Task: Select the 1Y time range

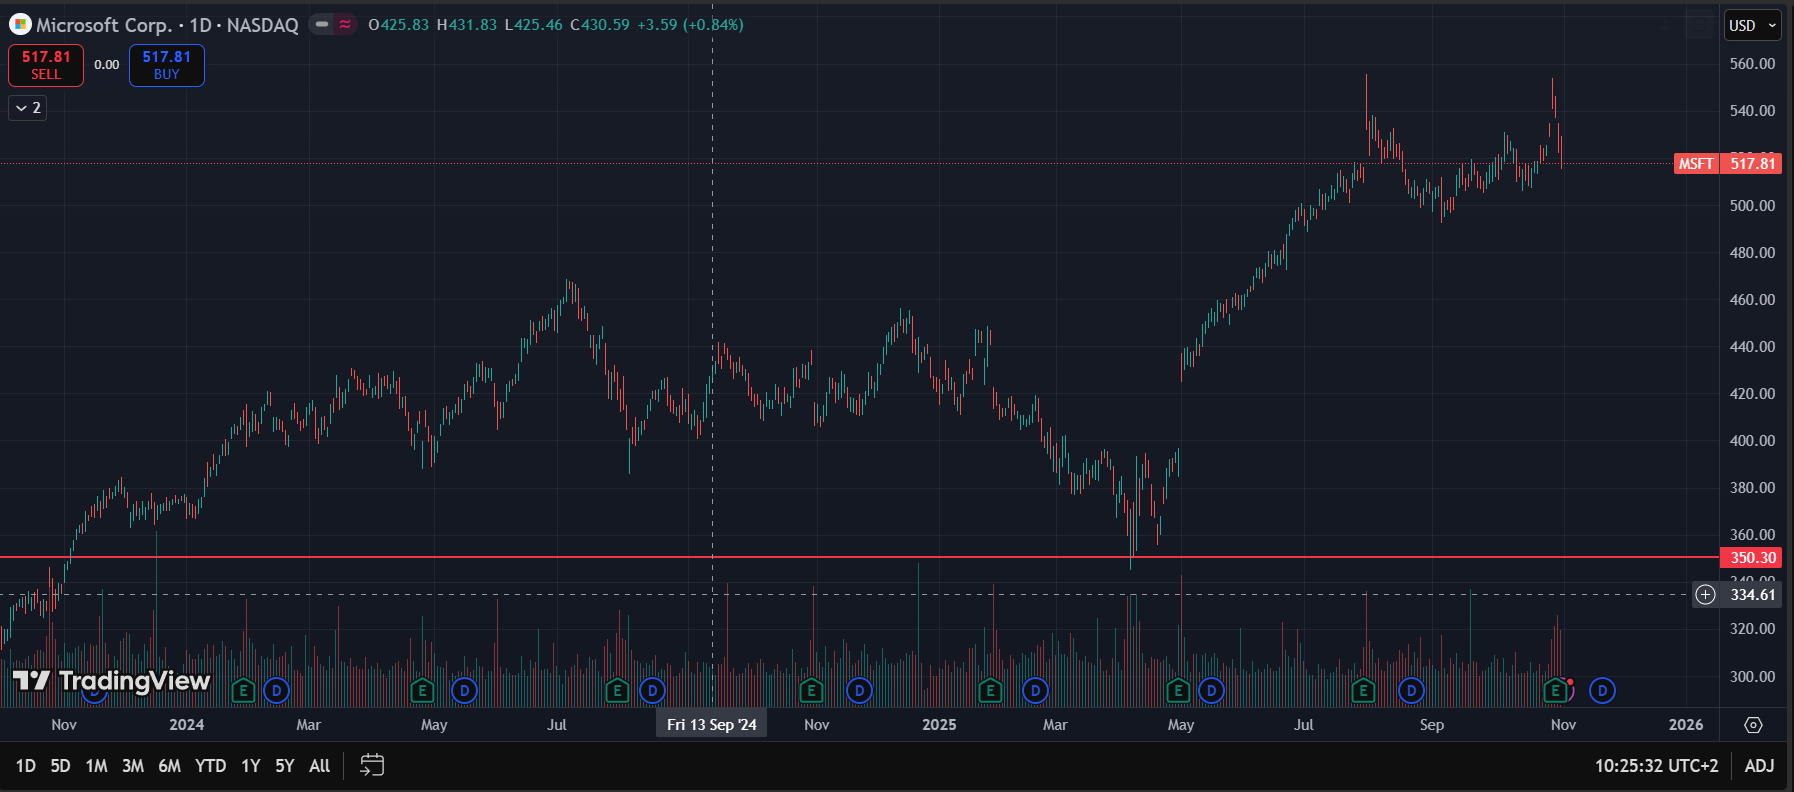Action: 250,766
